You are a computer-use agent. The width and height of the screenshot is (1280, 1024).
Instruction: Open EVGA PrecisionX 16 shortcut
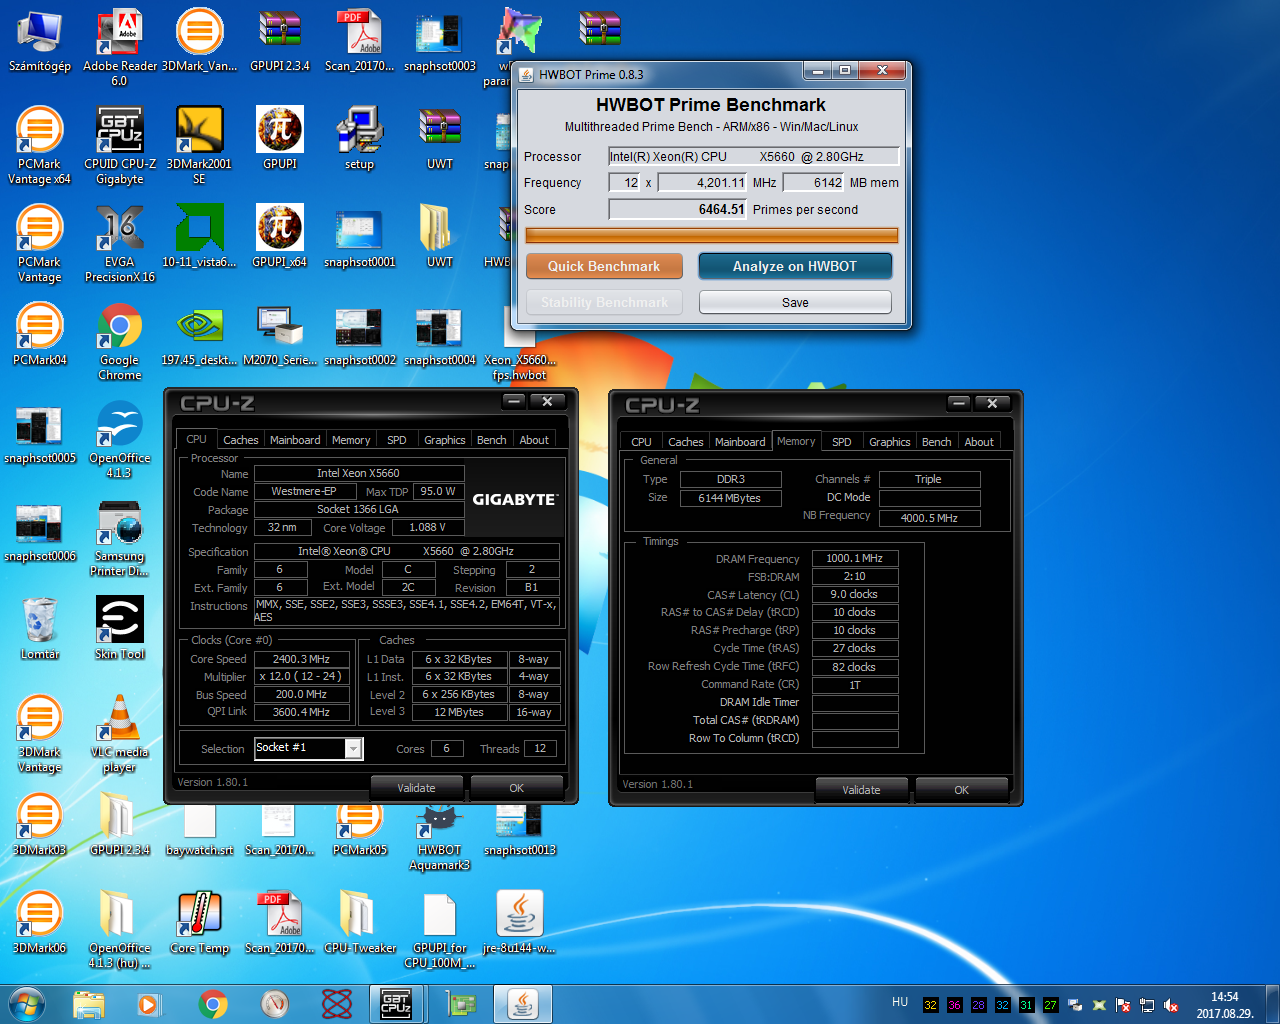[x=119, y=243]
